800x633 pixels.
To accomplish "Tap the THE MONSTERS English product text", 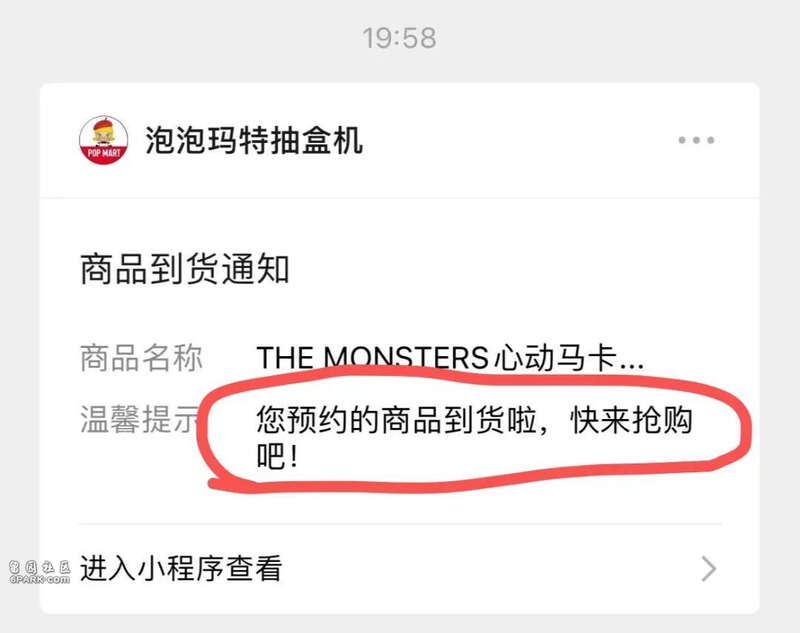I will coord(372,357).
